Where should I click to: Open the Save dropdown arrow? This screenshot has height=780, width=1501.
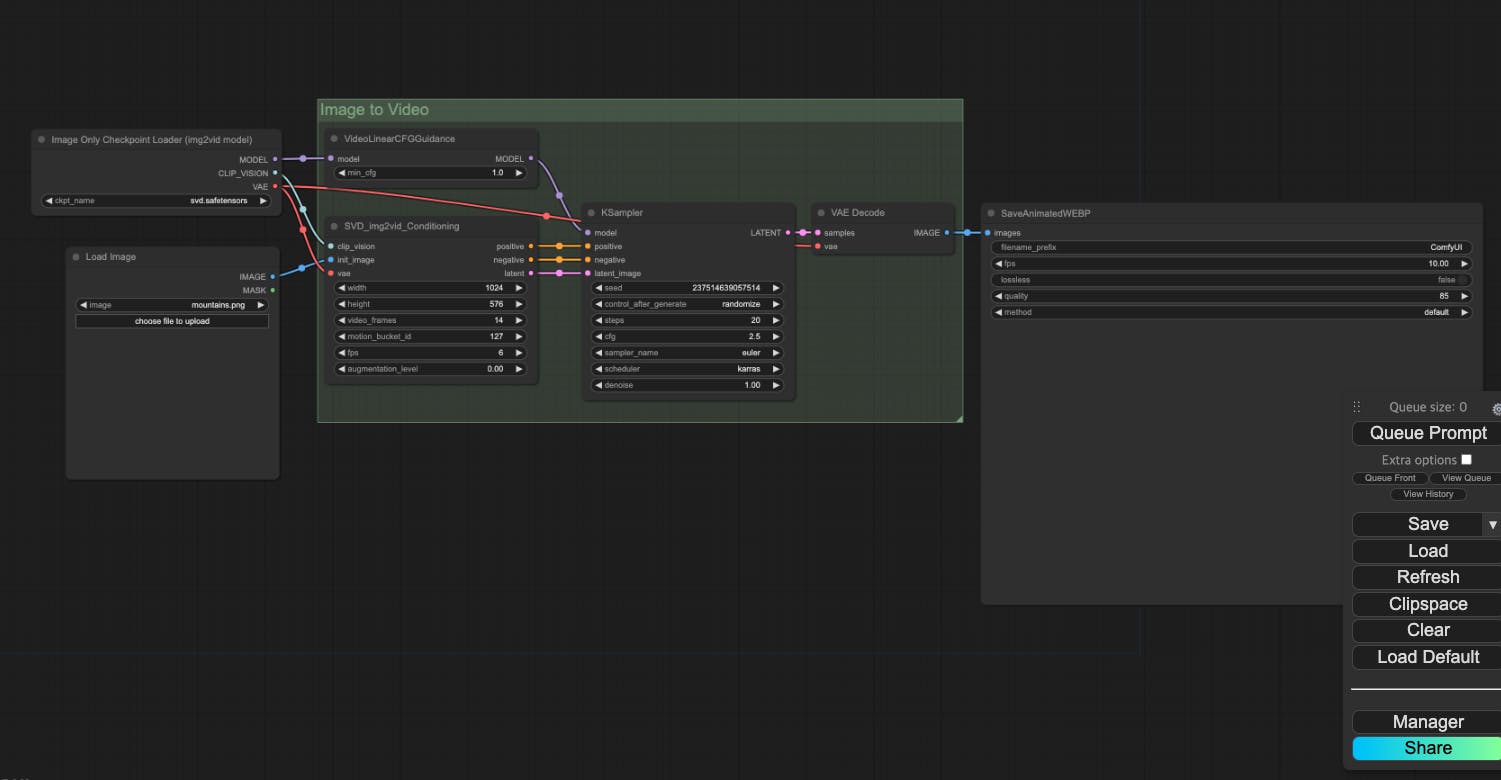(1492, 524)
